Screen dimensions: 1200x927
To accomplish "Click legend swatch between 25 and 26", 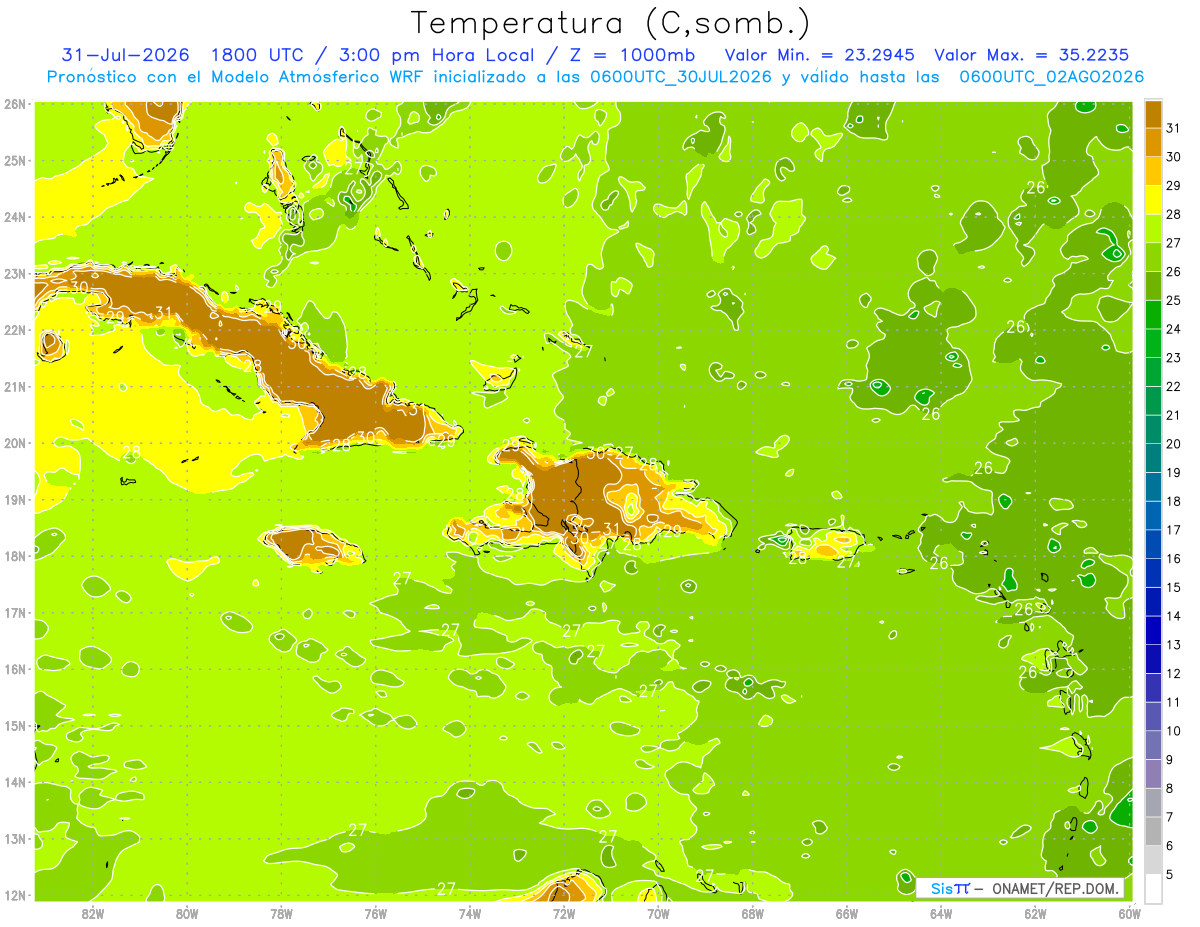I will click(1153, 285).
